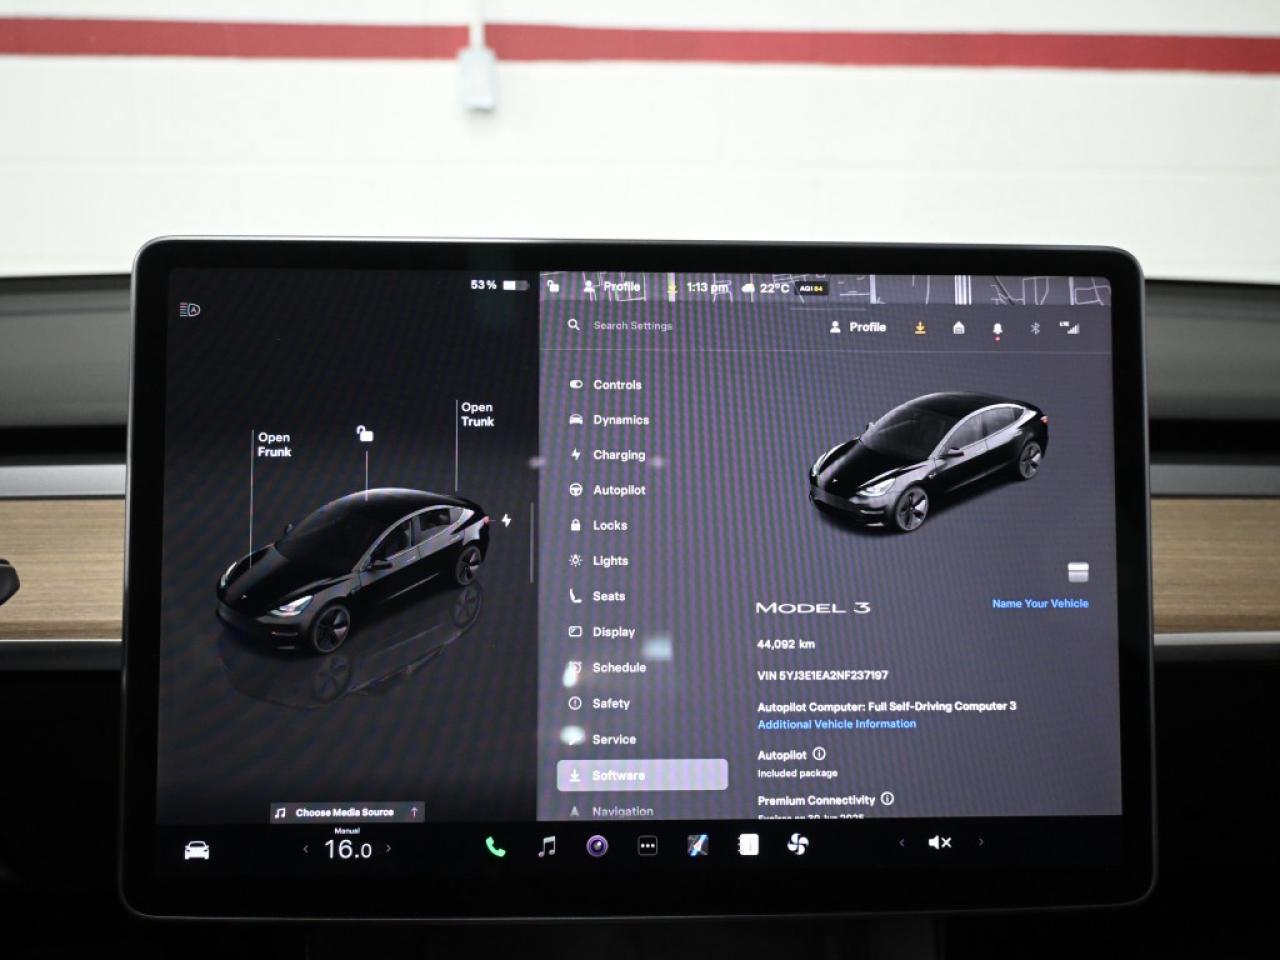Open Profile menu in settings header
1280x960 pixels.
(x=858, y=327)
